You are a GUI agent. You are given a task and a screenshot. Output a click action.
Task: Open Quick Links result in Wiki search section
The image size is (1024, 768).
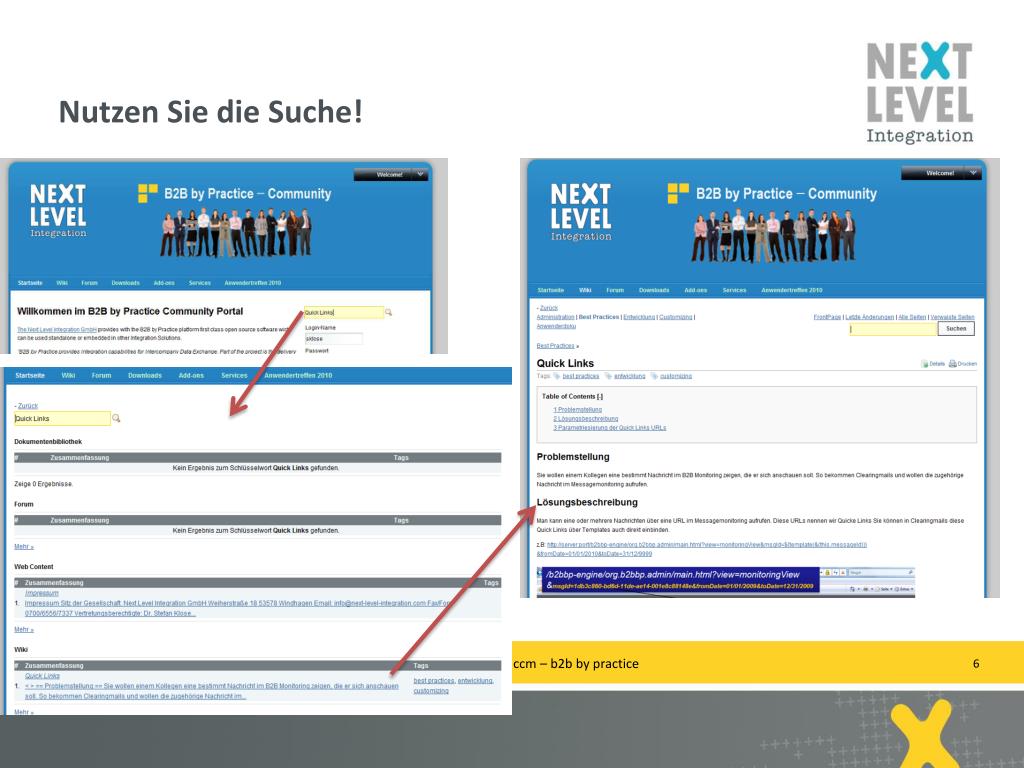click(x=42, y=676)
